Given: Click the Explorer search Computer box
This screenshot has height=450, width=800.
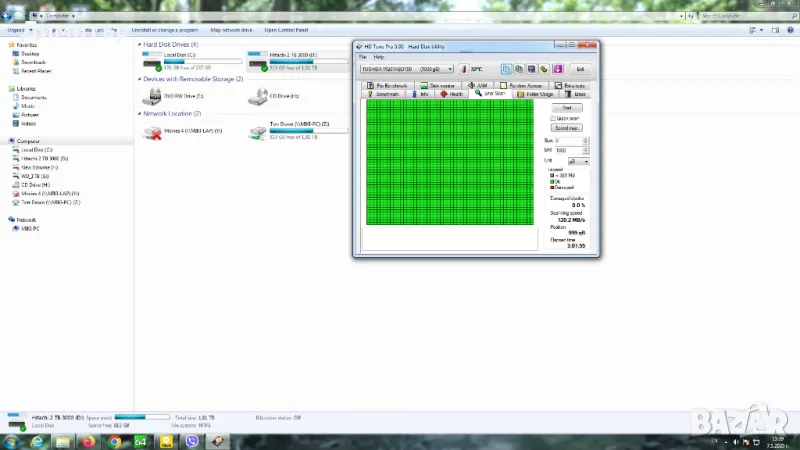Looking at the screenshot, I should (x=747, y=16).
